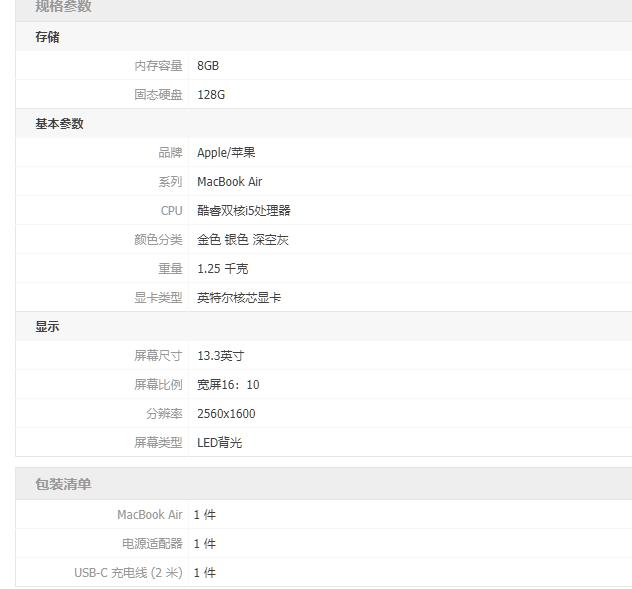Click the 显示 section header

point(47,327)
